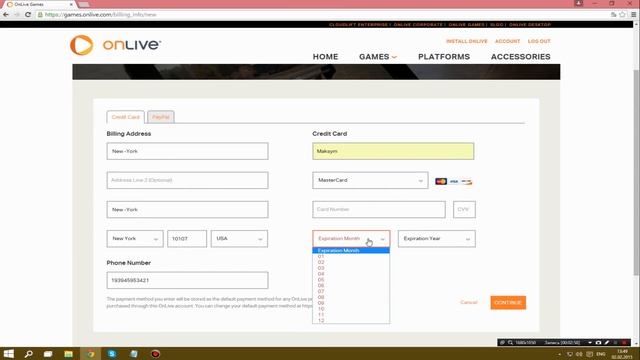This screenshot has width=640, height=360.
Task: Open taskbar Search magnifier
Action: (29, 354)
